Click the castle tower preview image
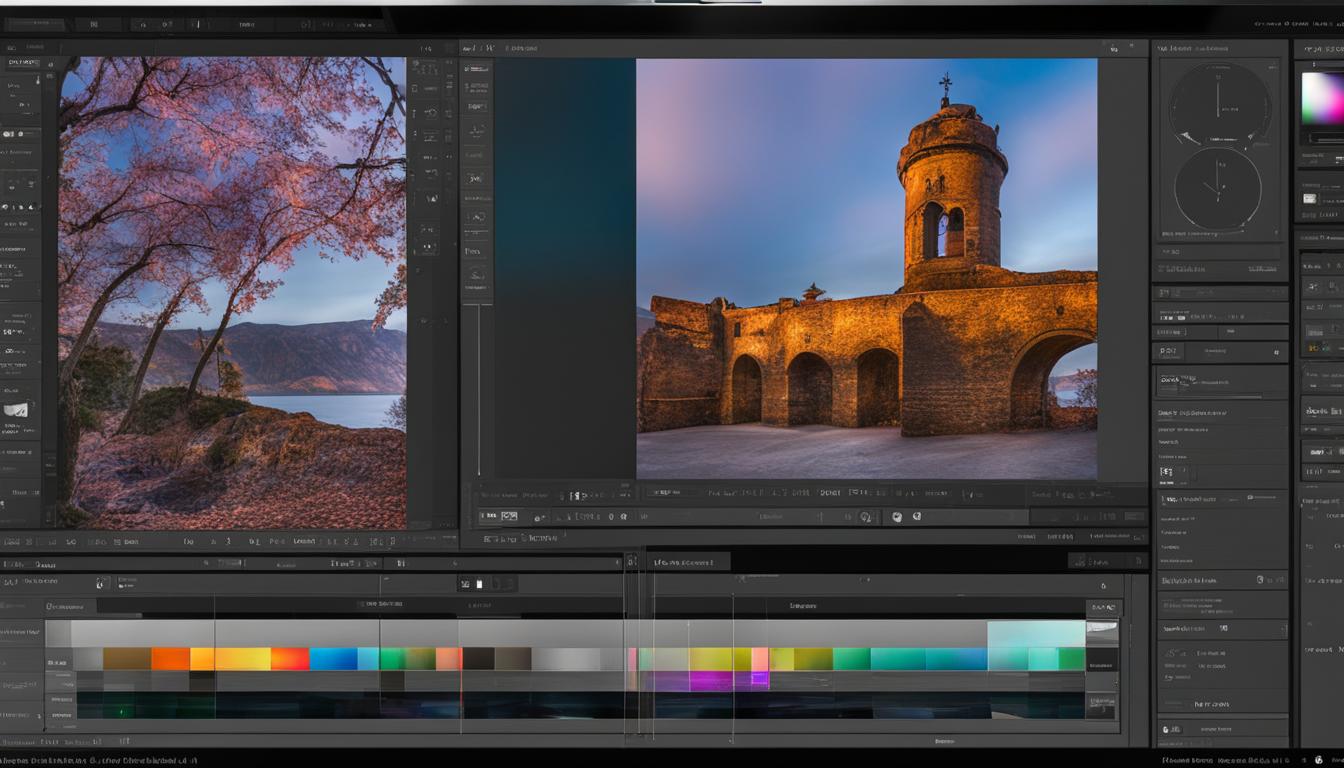 pos(866,269)
